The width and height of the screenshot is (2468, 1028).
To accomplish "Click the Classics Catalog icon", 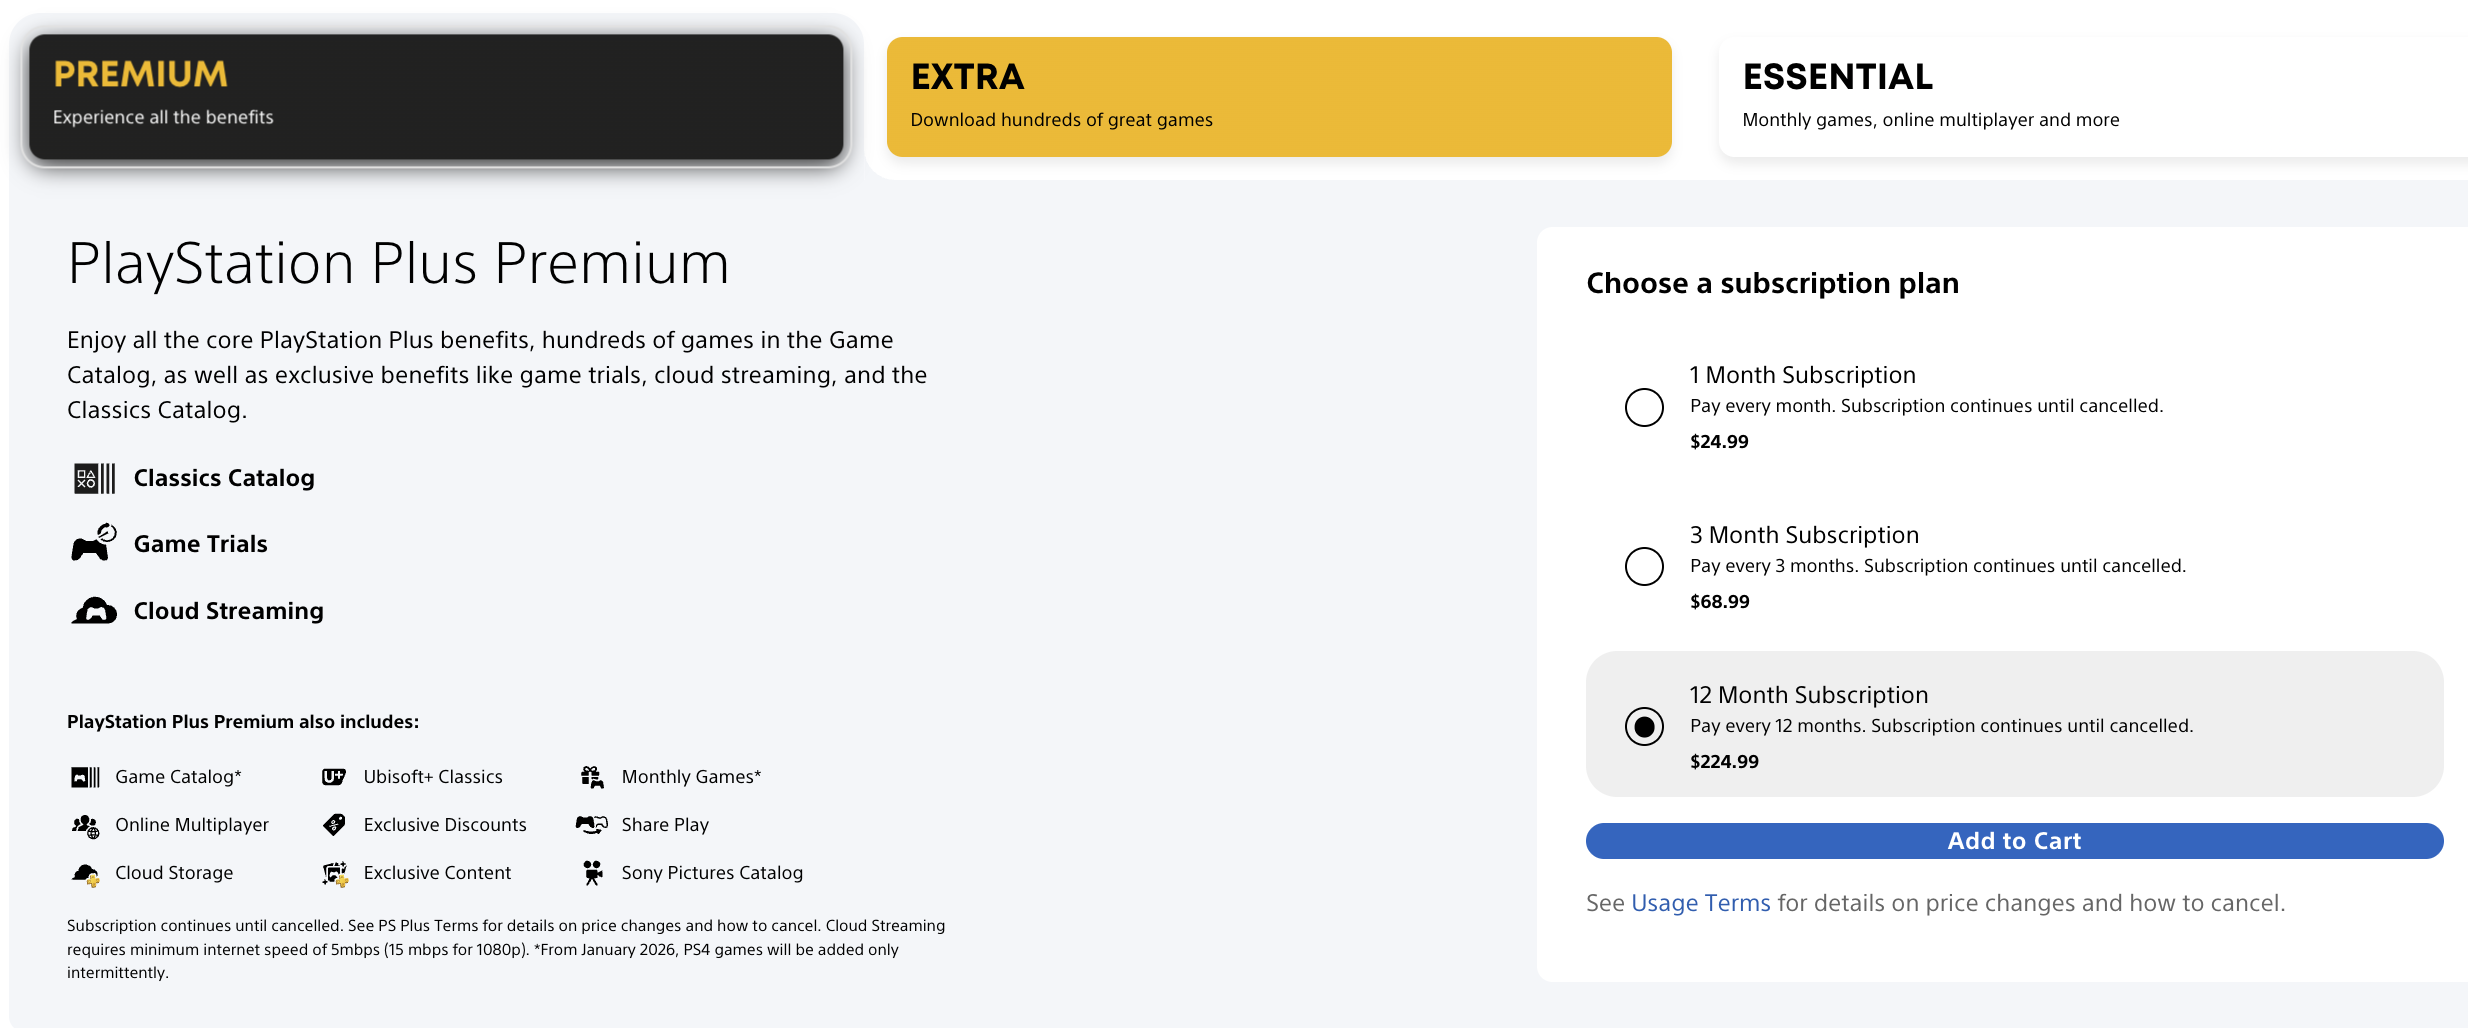I will click(x=94, y=478).
